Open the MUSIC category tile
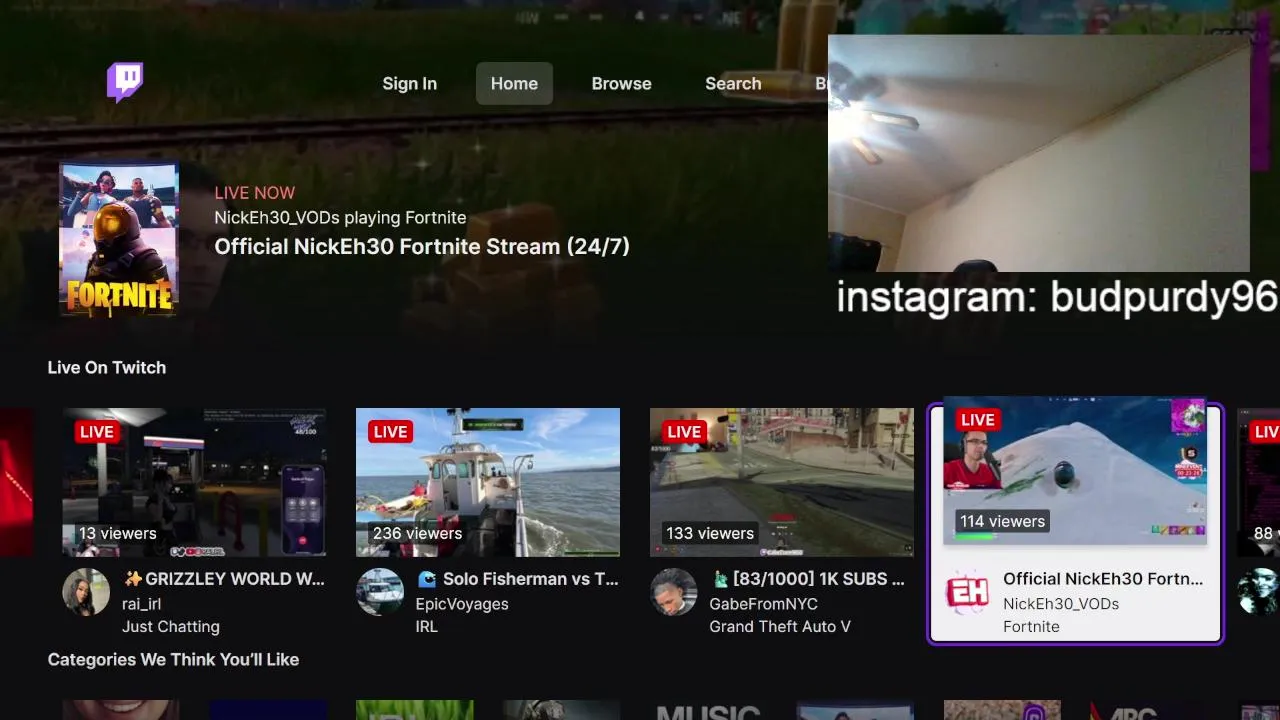This screenshot has height=720, width=1280. point(708,710)
